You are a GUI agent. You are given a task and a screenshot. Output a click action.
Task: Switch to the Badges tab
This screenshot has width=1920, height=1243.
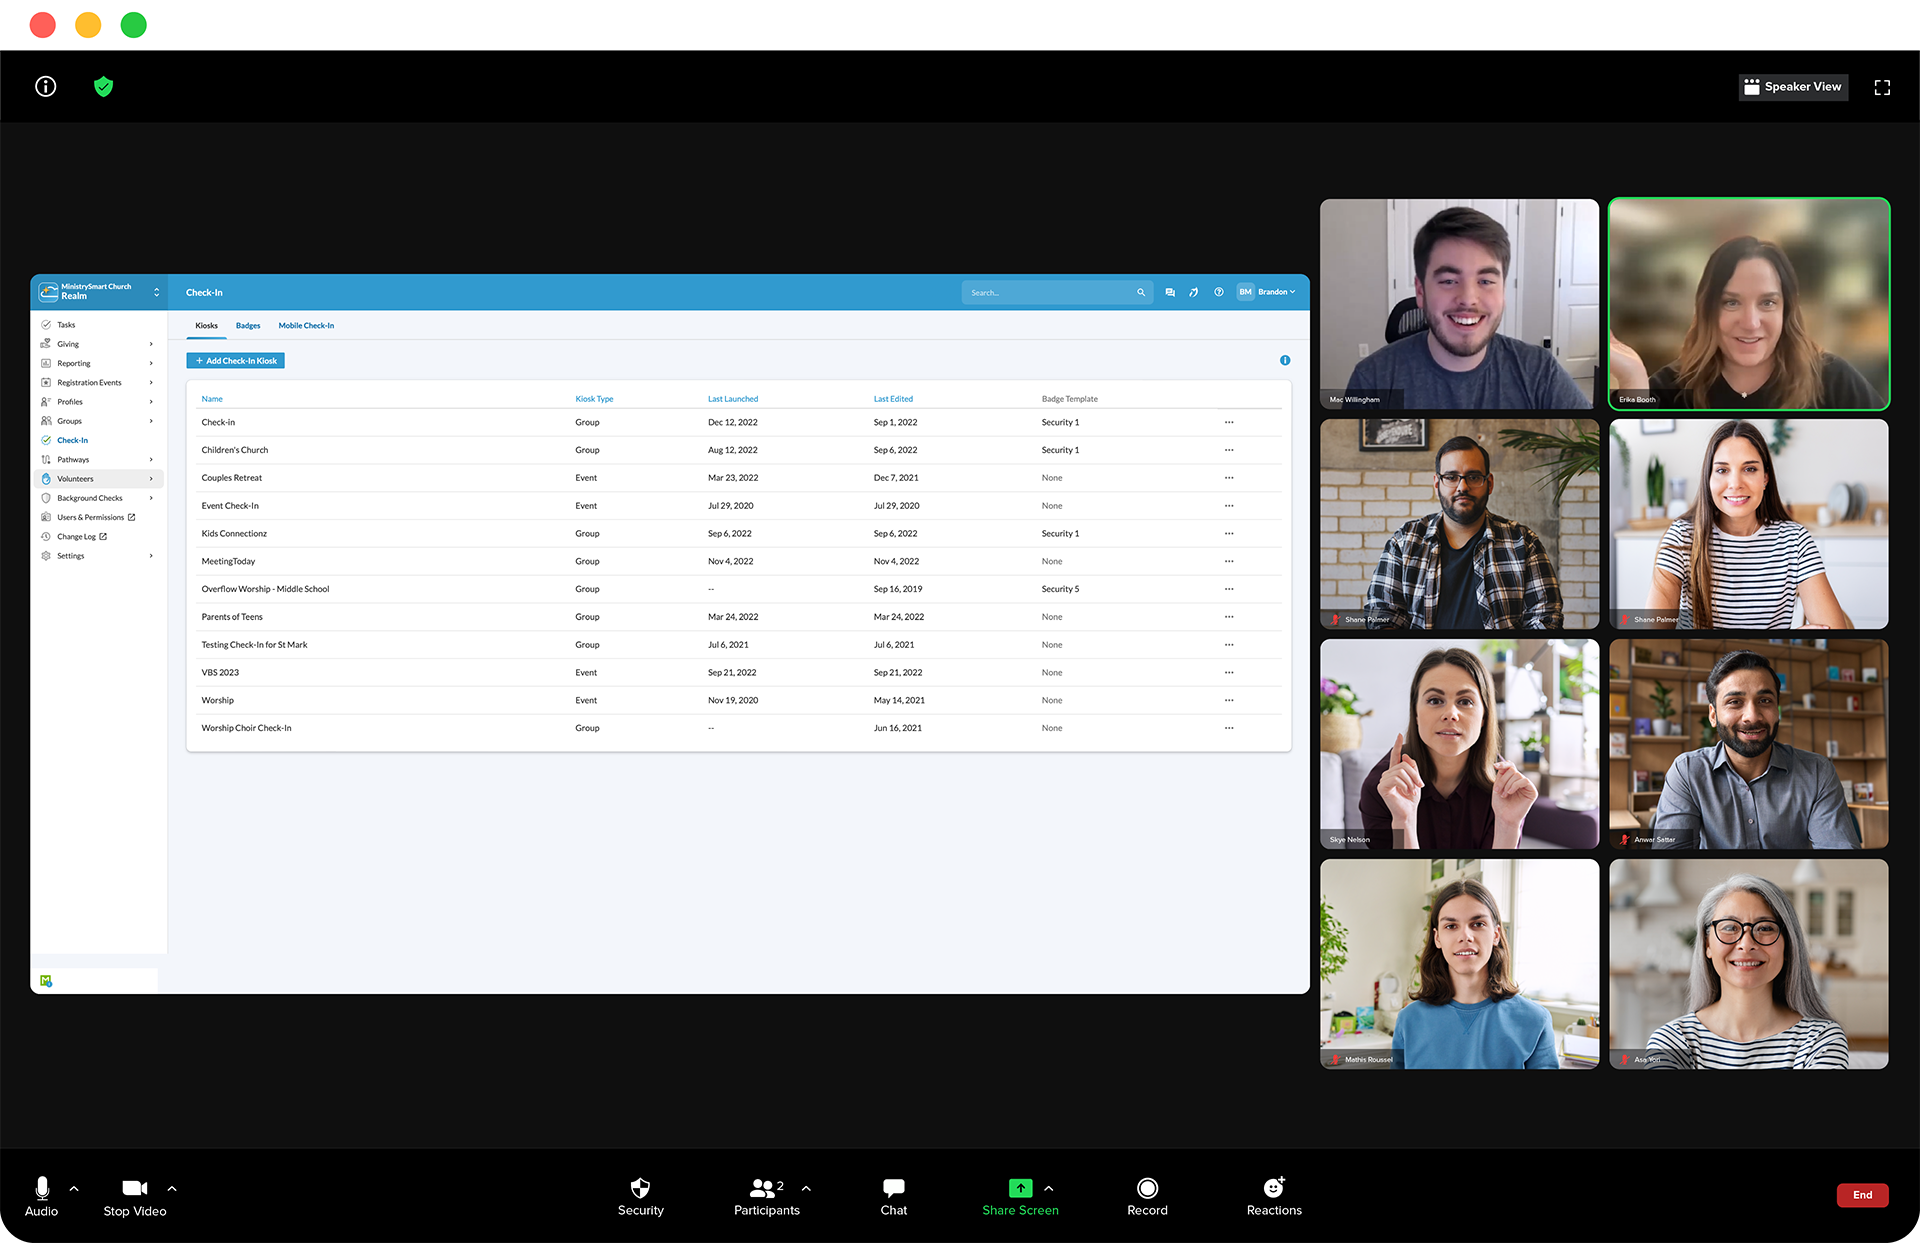248,326
